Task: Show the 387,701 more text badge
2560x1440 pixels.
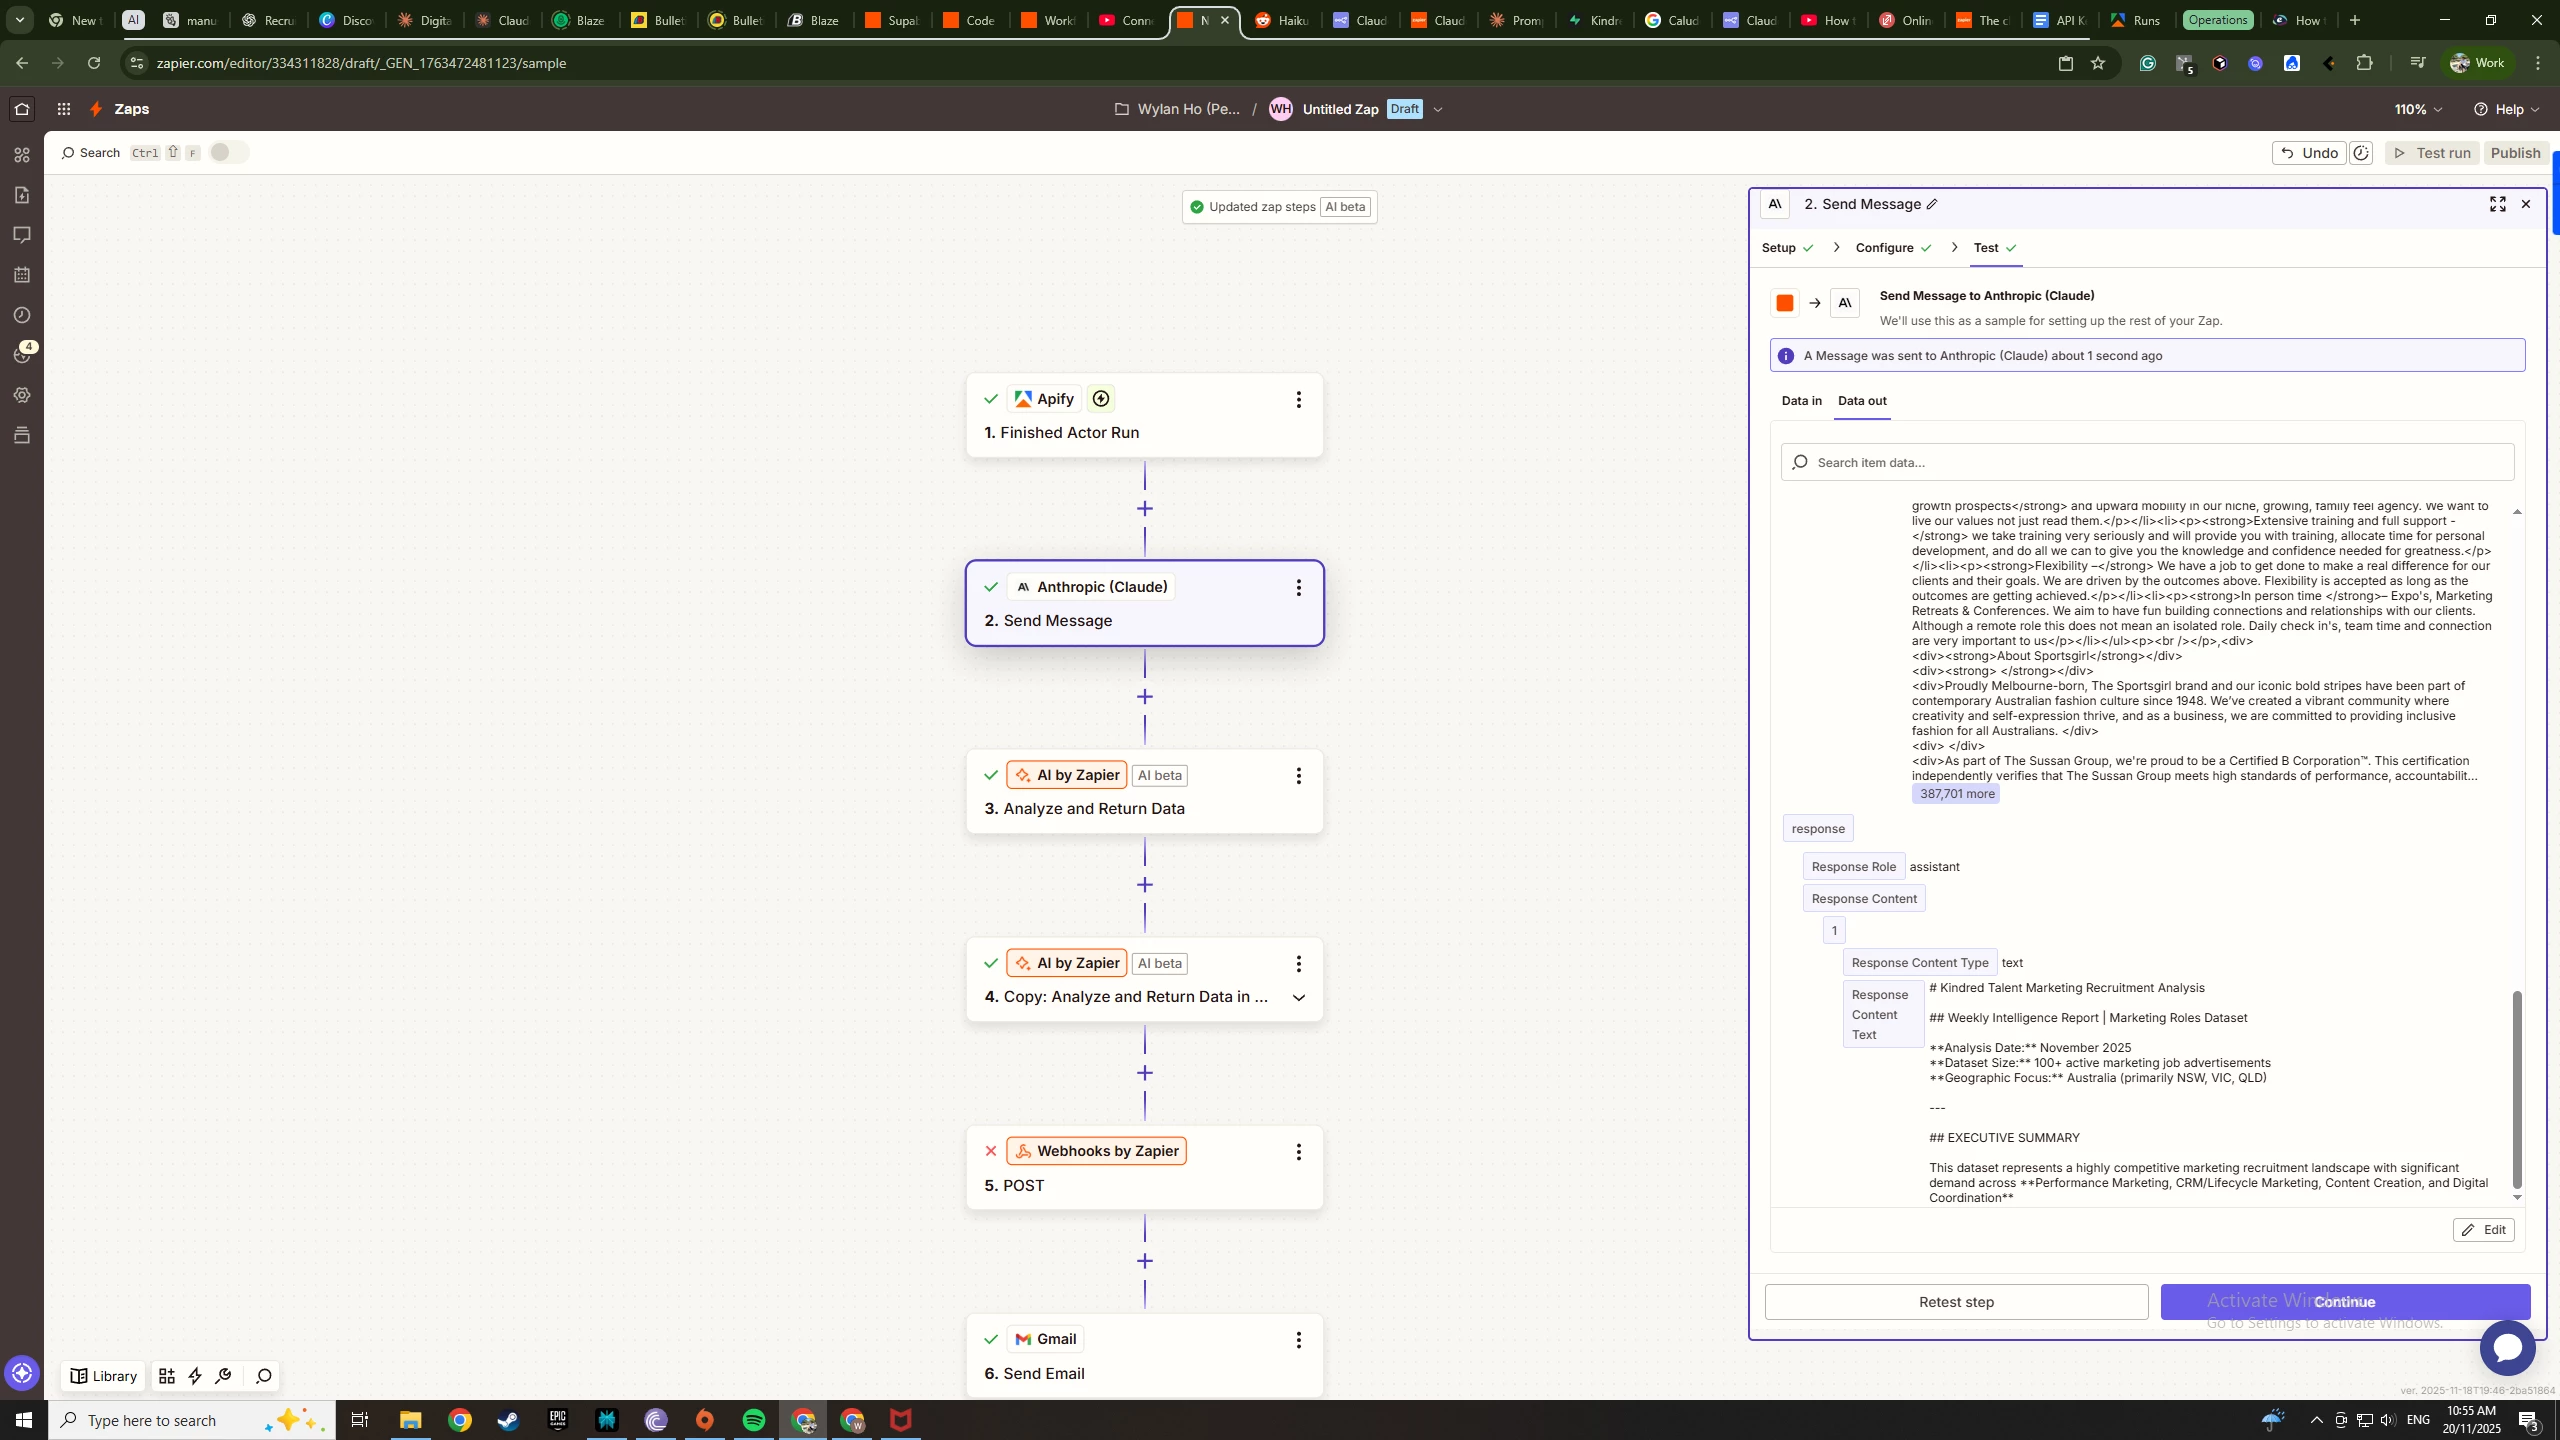Action: point(1956,794)
